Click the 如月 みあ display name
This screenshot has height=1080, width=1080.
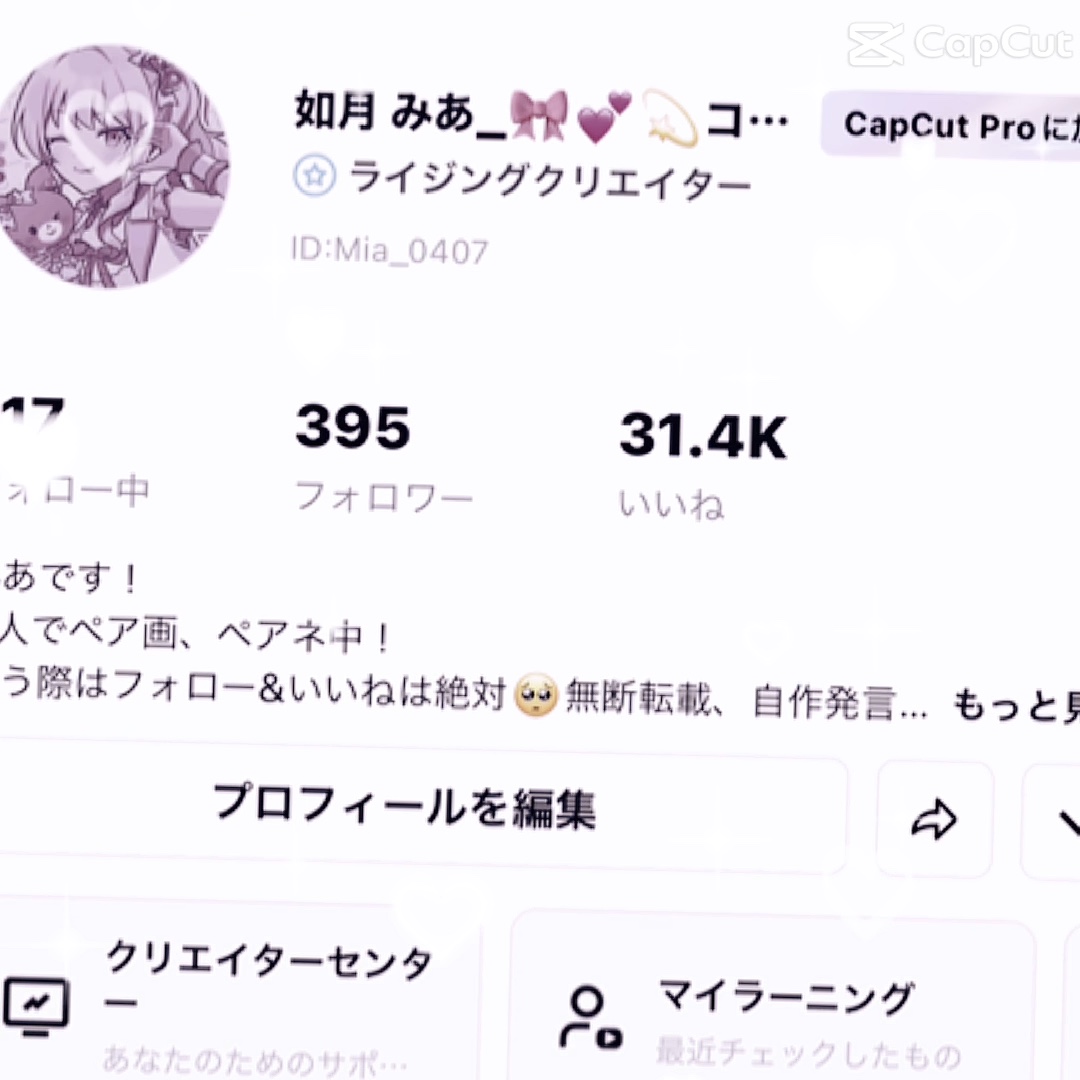pos(383,112)
